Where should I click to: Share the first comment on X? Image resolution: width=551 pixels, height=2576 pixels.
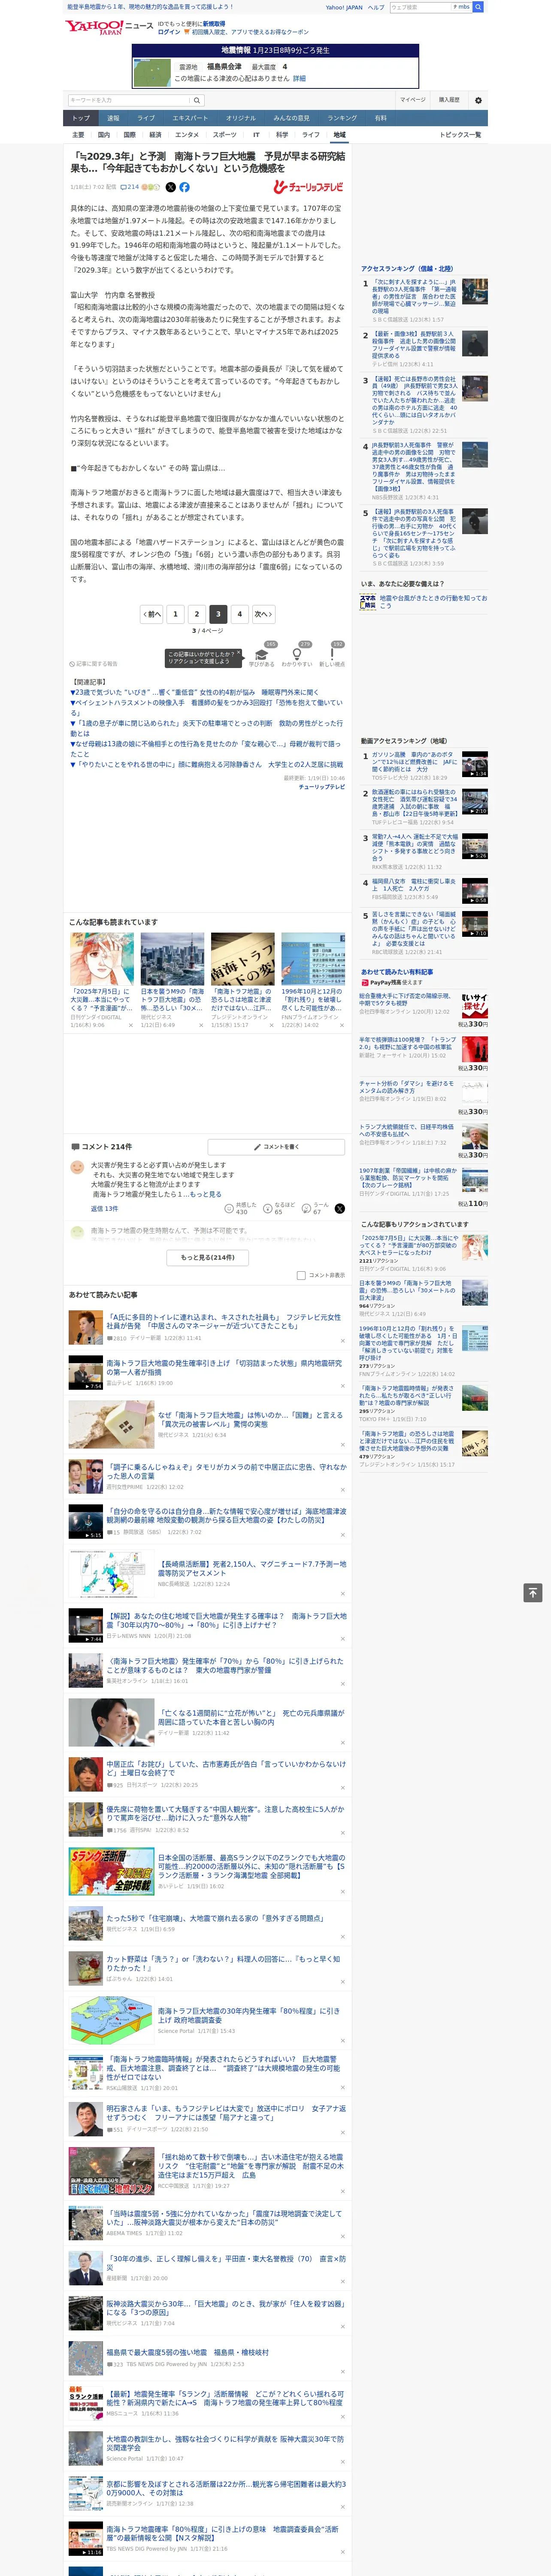[340, 1209]
